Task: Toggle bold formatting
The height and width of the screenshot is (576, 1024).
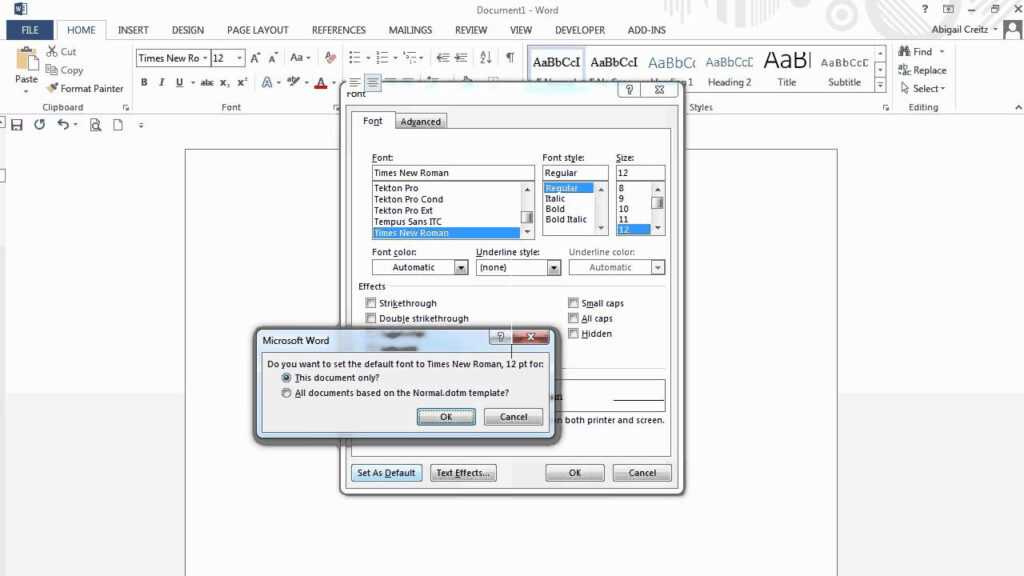Action: click(145, 81)
